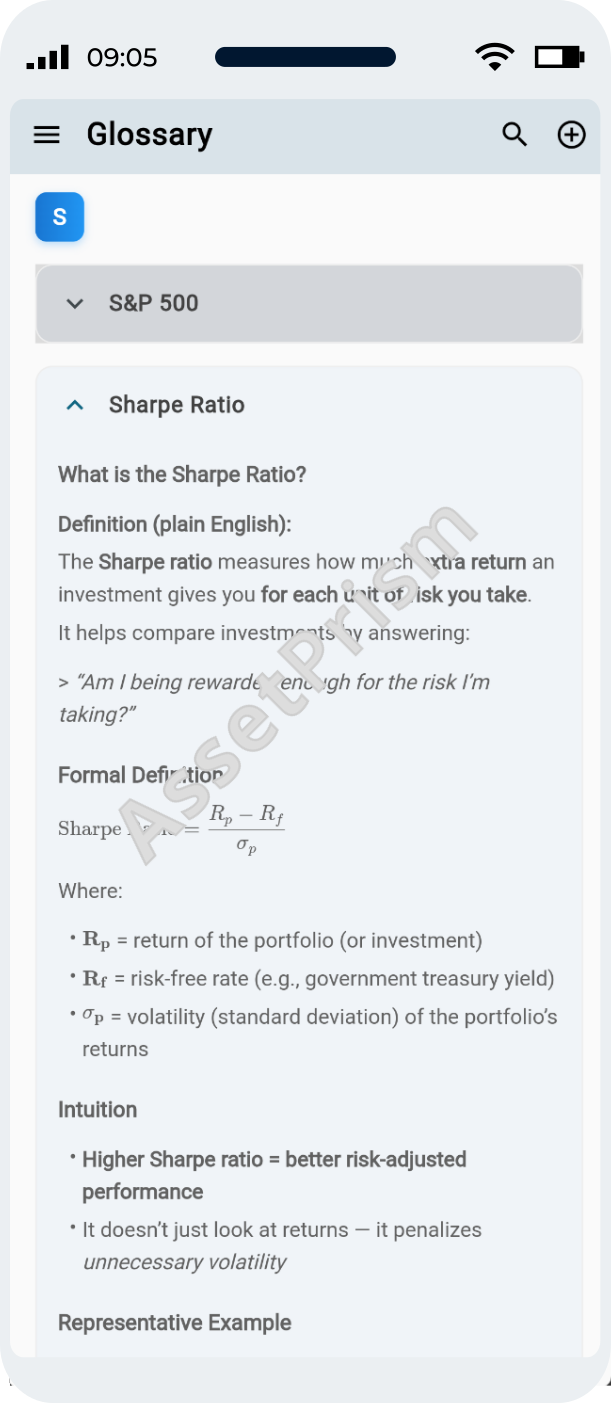Tap the italic quote about being rewarded
Screen dimensions: 611x1403
[x=274, y=698]
